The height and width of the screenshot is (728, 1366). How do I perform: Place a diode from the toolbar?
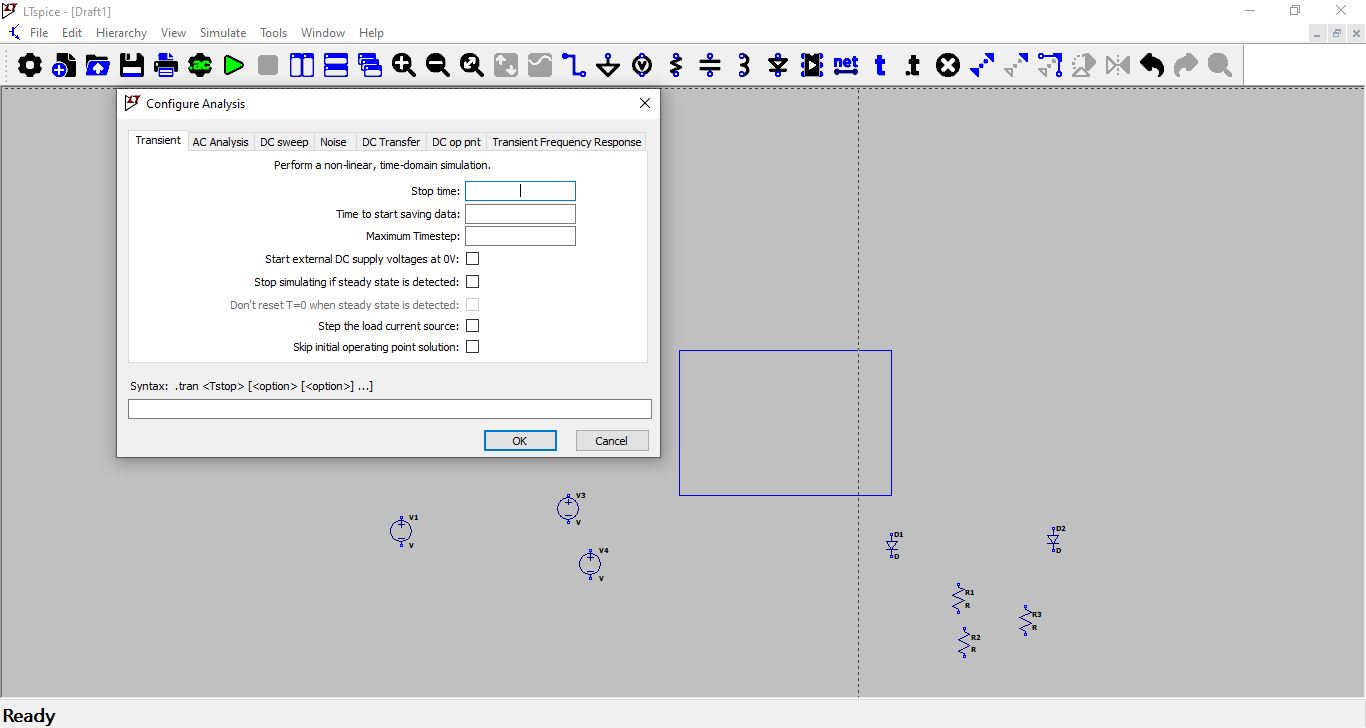[x=778, y=66]
